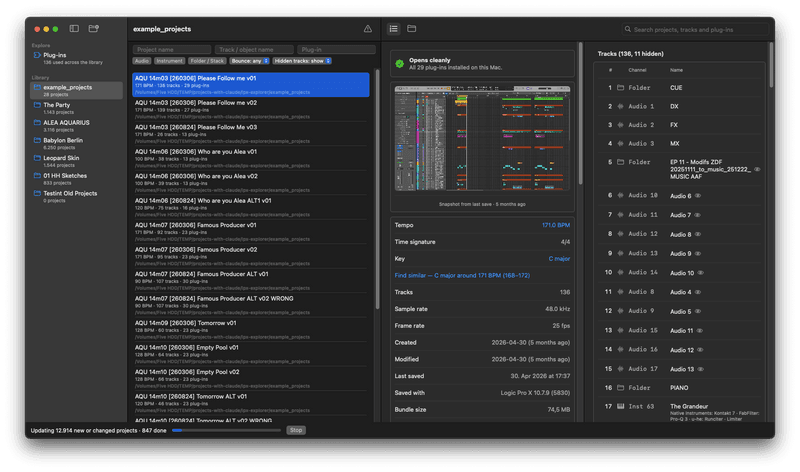Click the hidden eye icon beside Audio 4

[x=697, y=292]
